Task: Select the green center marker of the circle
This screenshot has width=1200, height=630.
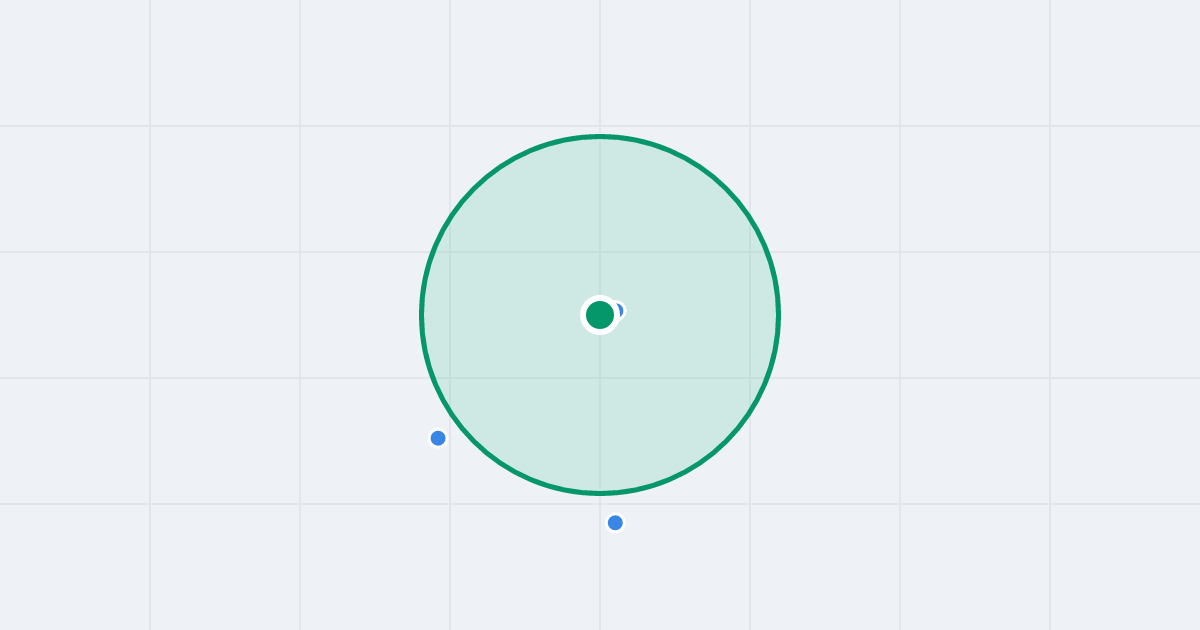Action: coord(600,315)
